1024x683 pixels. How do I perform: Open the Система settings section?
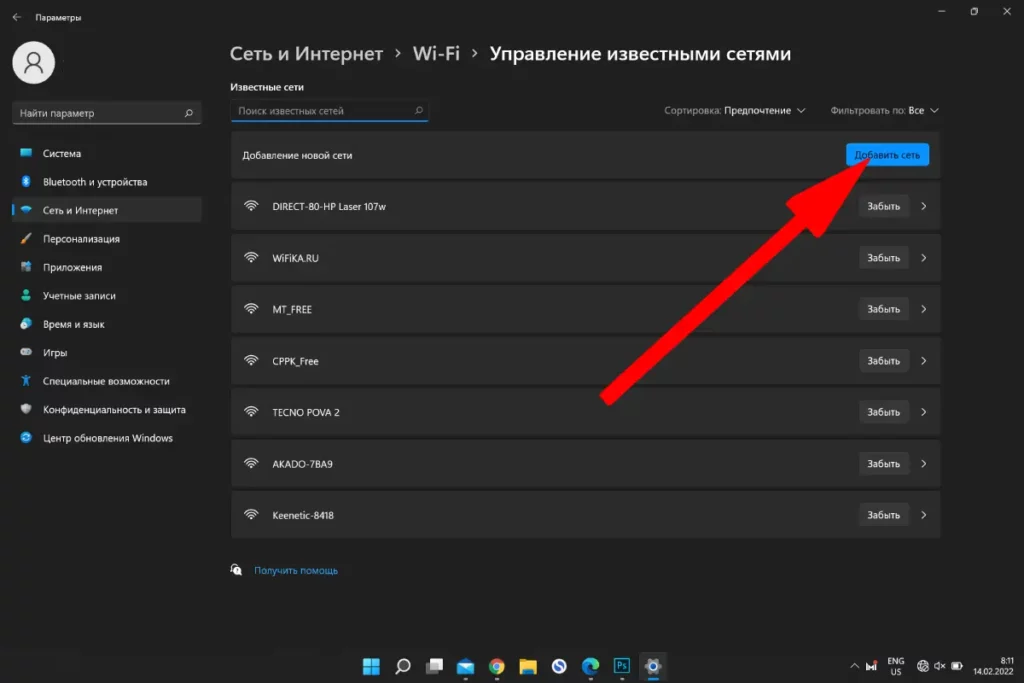pos(106,153)
